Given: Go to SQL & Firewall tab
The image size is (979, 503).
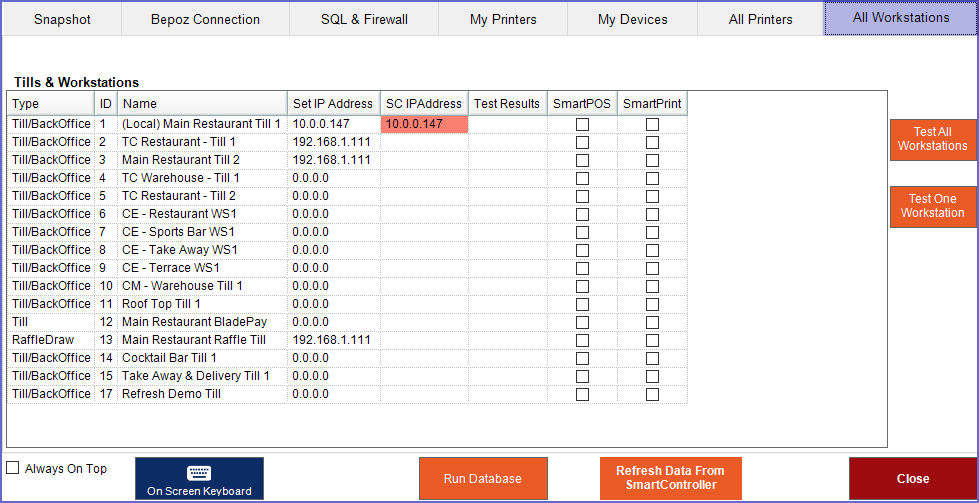Looking at the screenshot, I should tap(364, 19).
